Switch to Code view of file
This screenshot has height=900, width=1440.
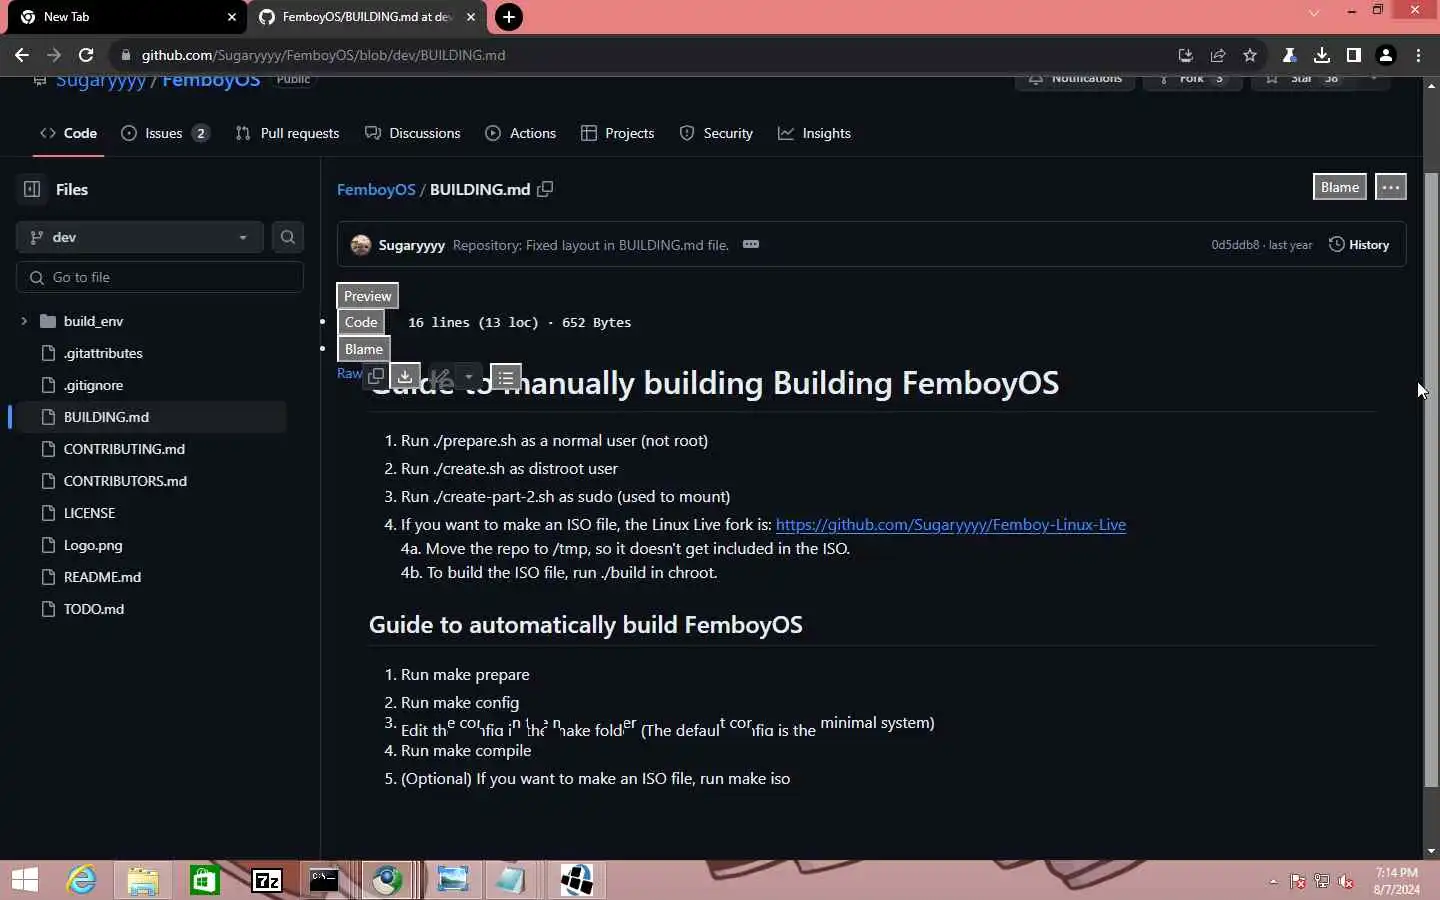pos(361,322)
